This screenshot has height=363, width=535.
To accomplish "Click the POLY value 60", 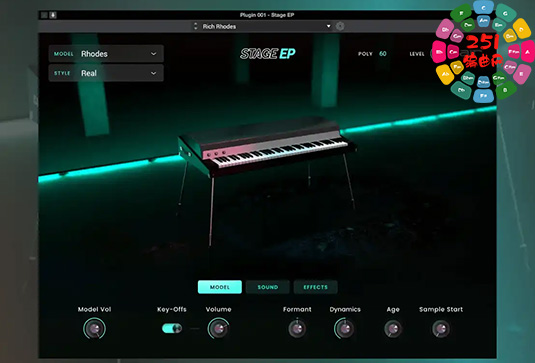I will tap(382, 54).
